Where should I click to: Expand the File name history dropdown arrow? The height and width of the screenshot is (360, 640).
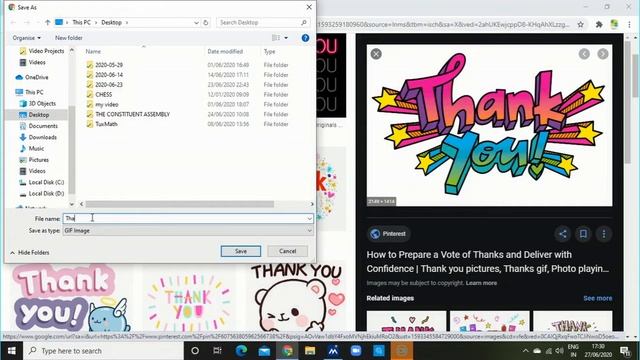click(x=309, y=218)
